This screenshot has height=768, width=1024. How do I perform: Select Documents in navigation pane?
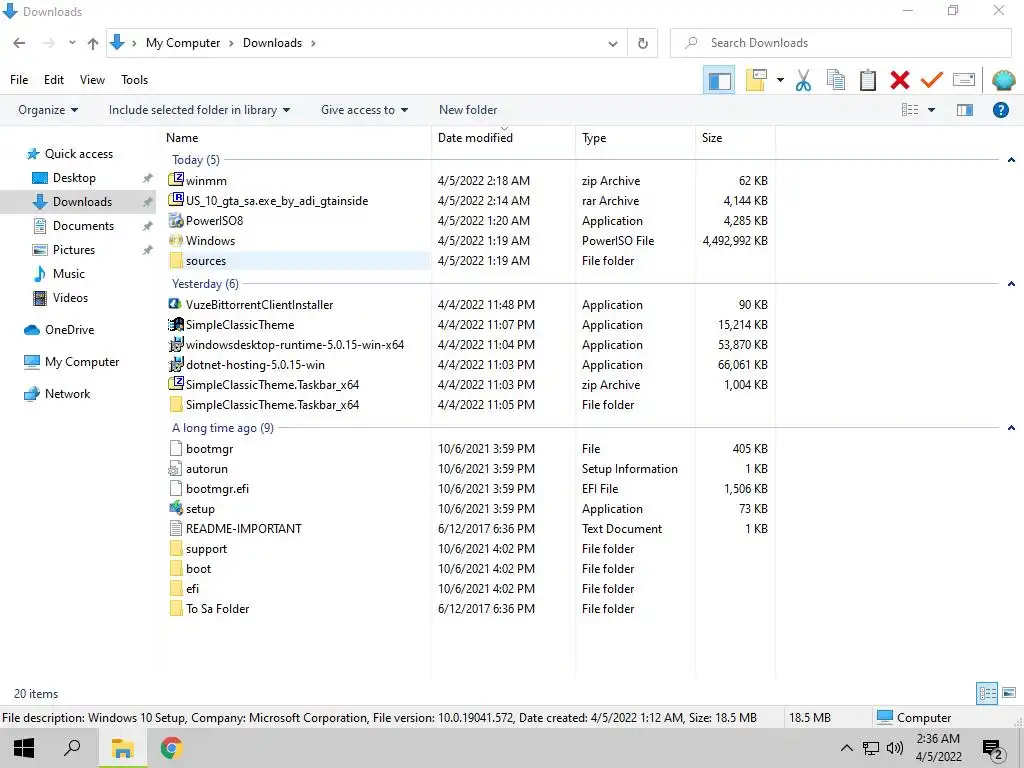(x=83, y=225)
